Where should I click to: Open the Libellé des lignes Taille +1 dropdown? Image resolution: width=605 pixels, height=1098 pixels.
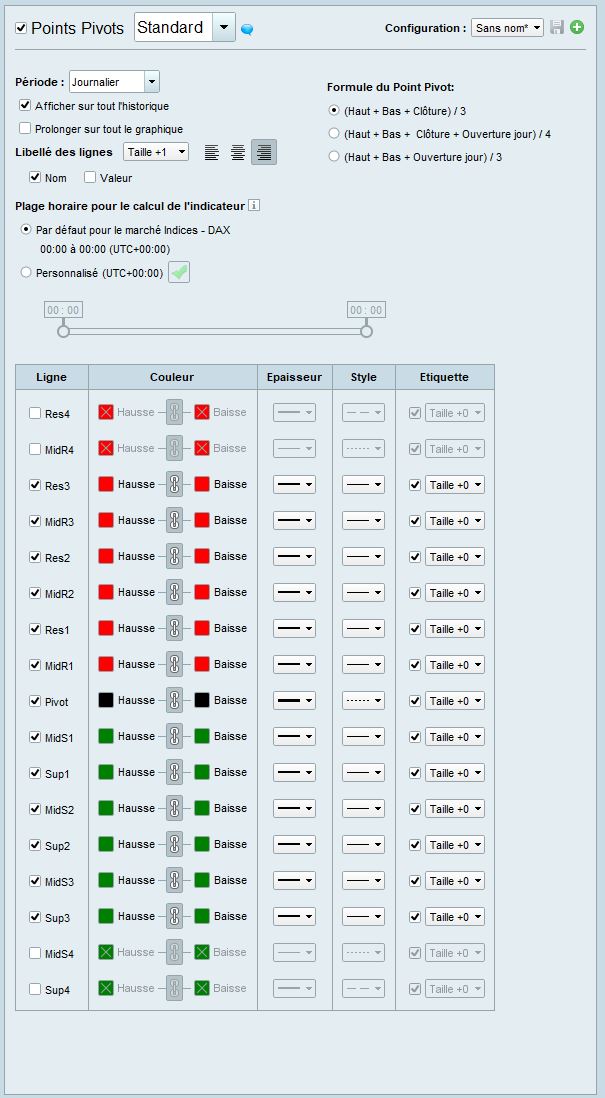[155, 151]
